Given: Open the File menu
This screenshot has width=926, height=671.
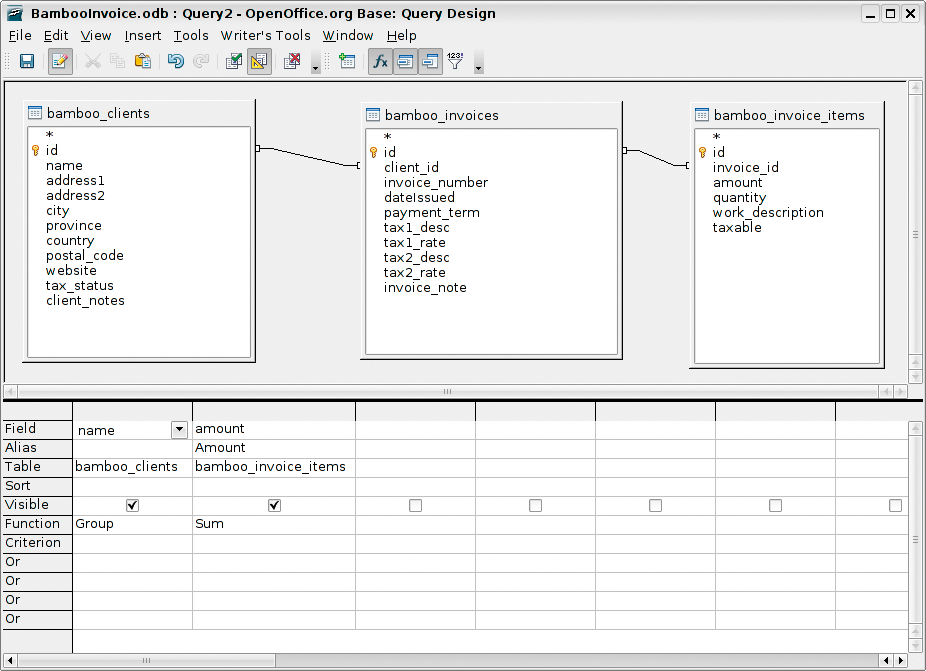Looking at the screenshot, I should 20,35.
